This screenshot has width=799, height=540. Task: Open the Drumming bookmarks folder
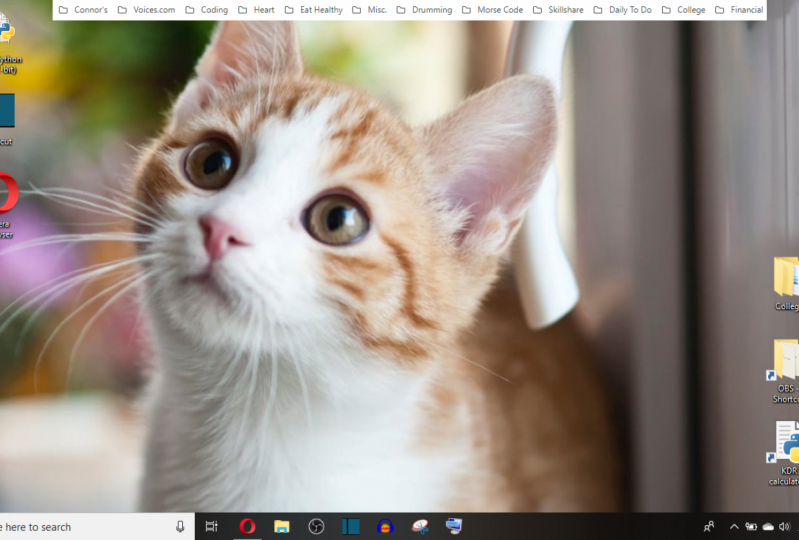(424, 10)
